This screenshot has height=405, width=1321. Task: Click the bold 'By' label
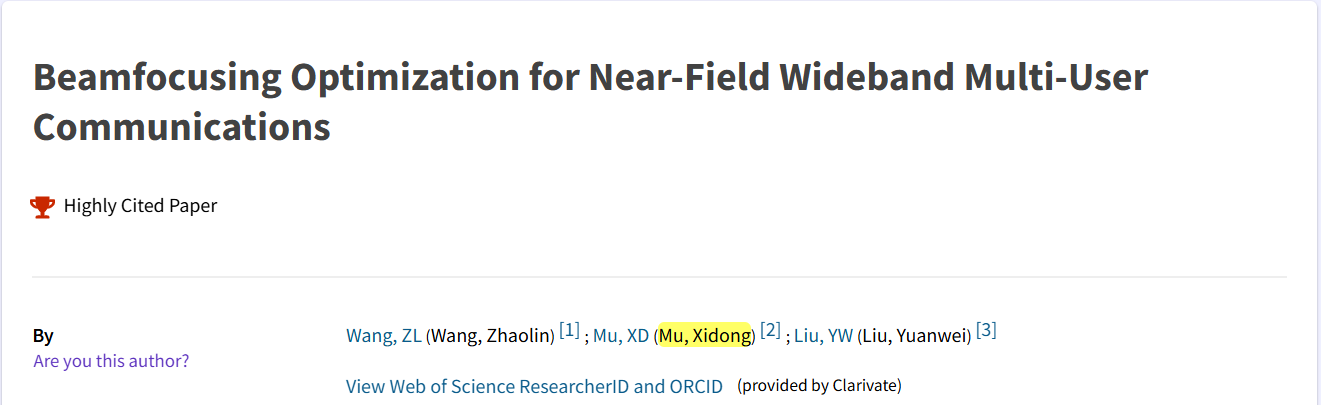pyautogui.click(x=43, y=336)
